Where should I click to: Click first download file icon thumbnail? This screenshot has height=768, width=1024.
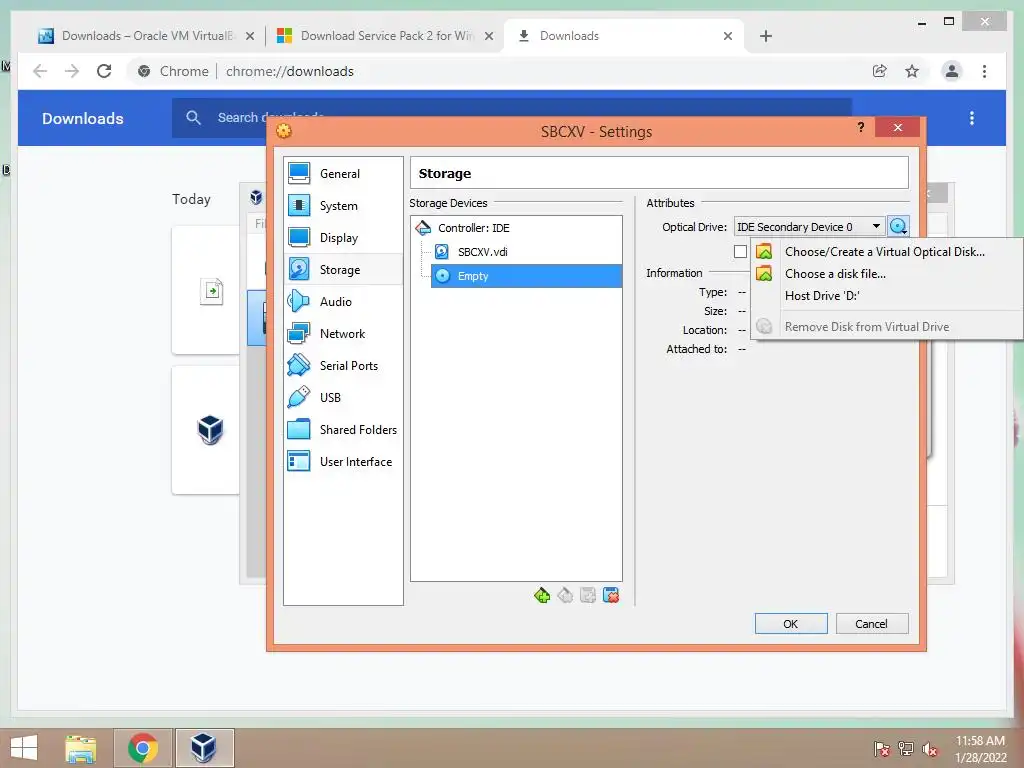point(212,291)
